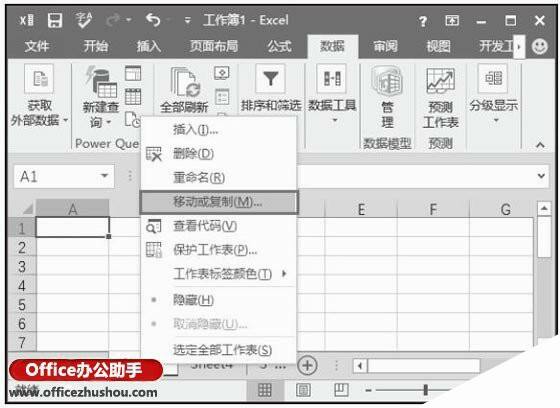This screenshot has height=408, width=560.
Task: Open the Name Box dropdown arrow
Action: coord(104,176)
